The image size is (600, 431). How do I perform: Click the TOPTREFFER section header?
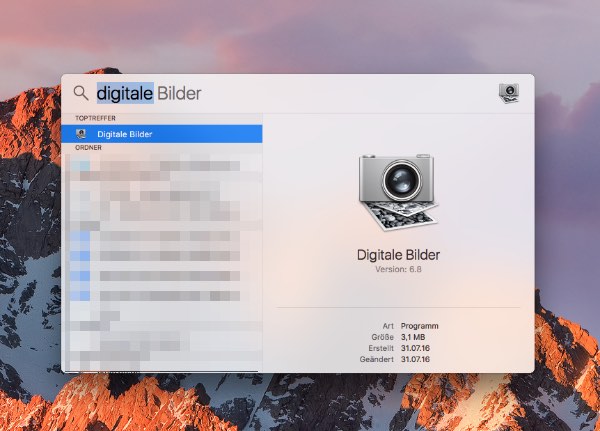pyautogui.click(x=95, y=118)
